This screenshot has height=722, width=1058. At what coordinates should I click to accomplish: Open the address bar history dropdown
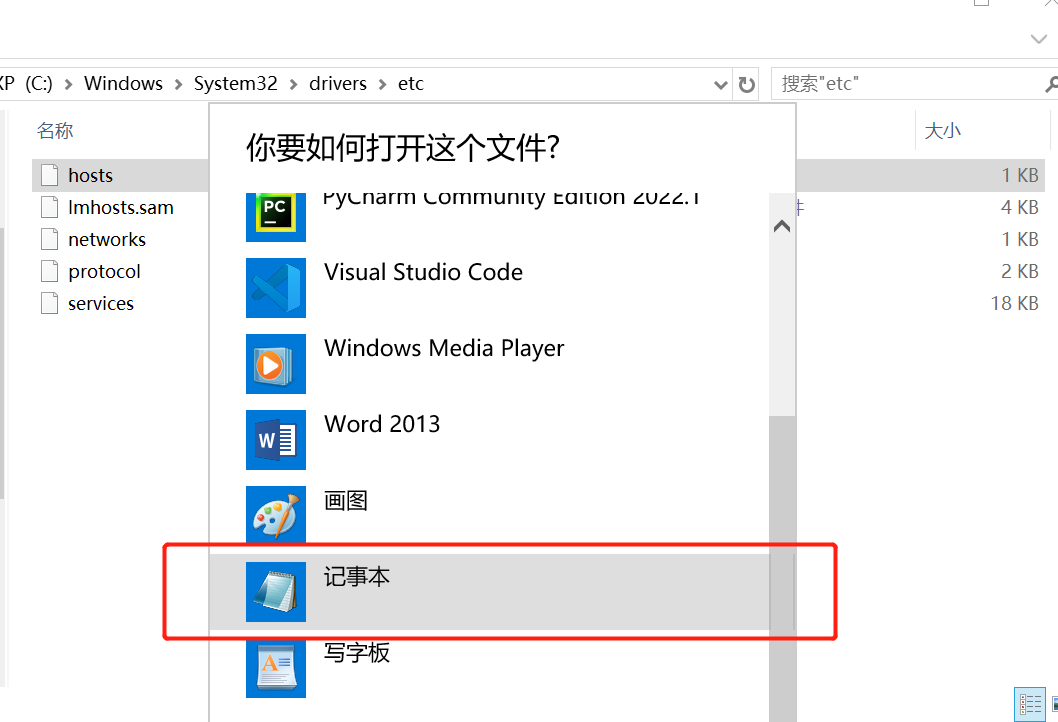[x=721, y=85]
